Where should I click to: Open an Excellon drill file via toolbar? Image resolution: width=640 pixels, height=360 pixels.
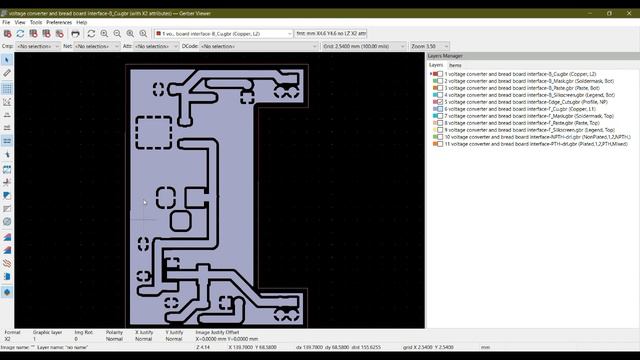pos(47,33)
